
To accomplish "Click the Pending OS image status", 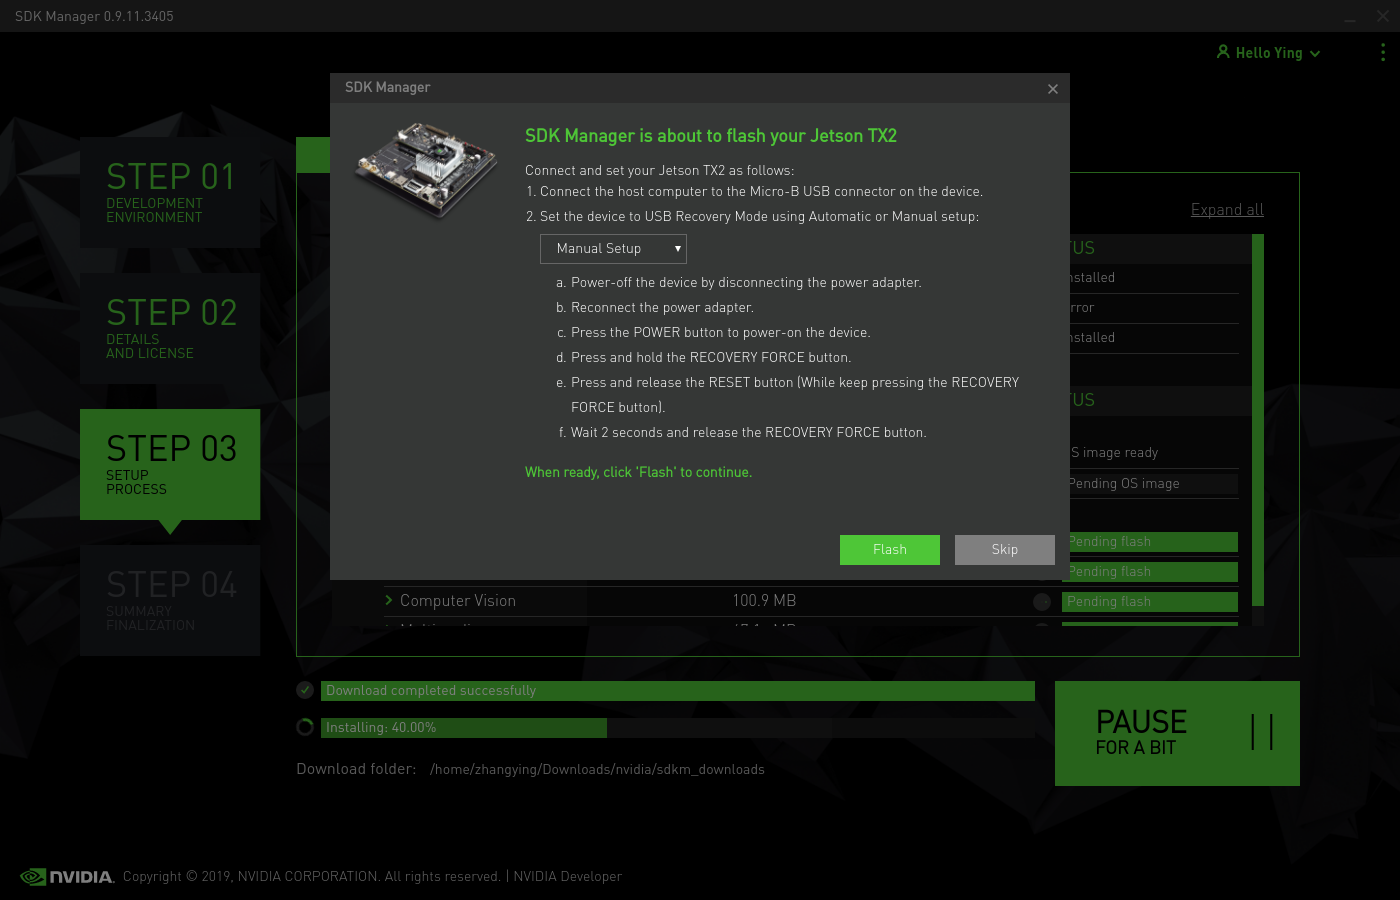I will pos(1150,484).
